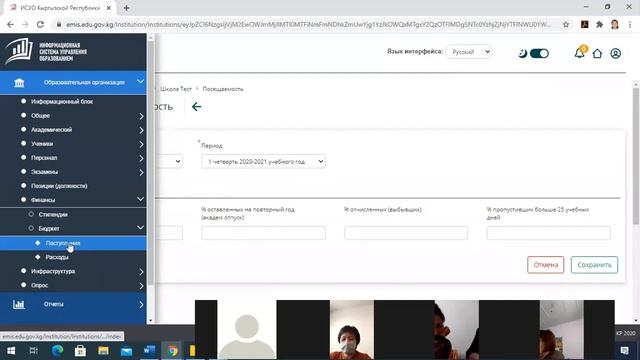Screen dimensions: 640x360
Task: Click the Save (Сохранить) button
Action: [594, 265]
